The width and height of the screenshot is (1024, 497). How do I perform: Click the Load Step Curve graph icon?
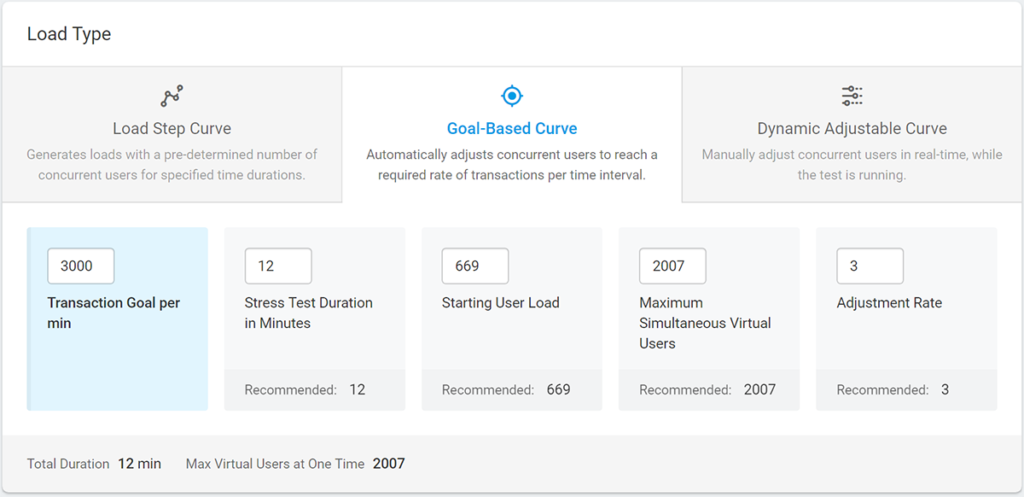click(x=171, y=96)
